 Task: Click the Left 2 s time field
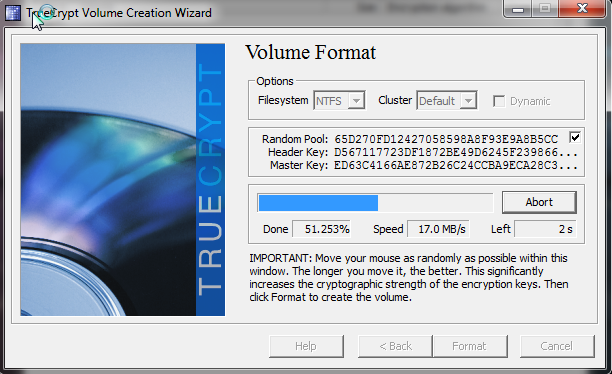coord(545,229)
